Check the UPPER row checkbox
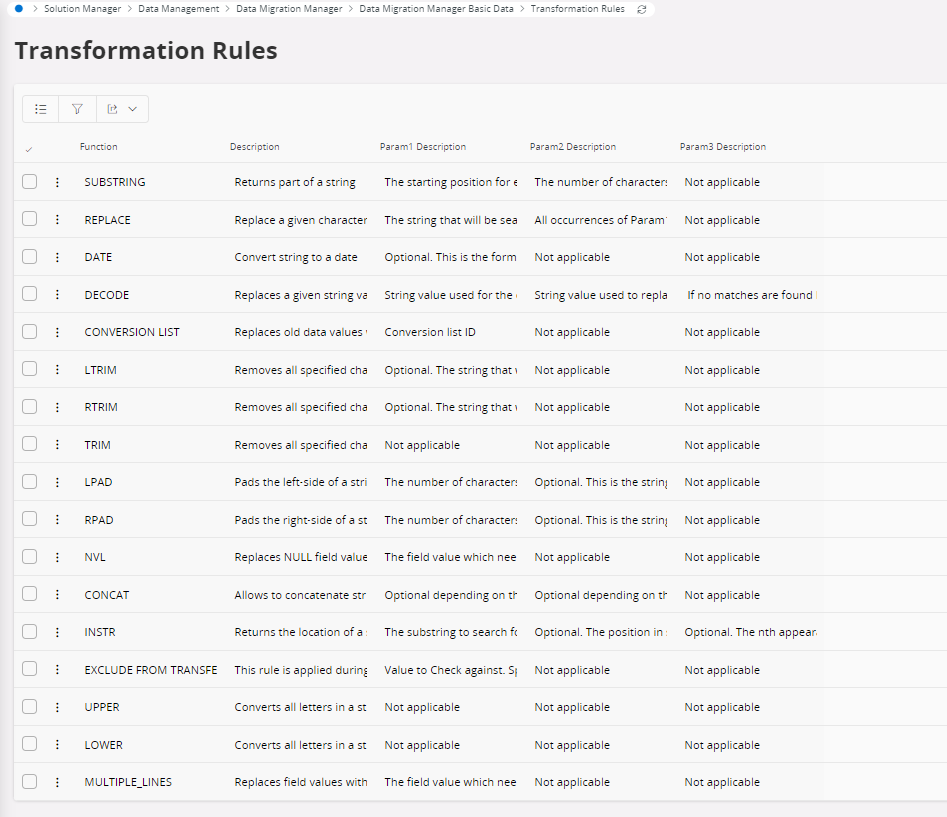The height and width of the screenshot is (817, 947). pos(30,707)
